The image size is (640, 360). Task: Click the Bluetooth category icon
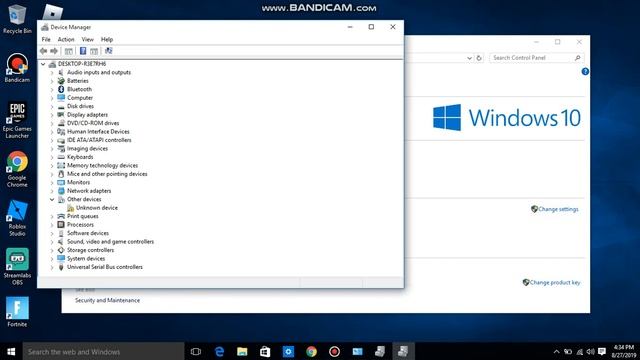pyautogui.click(x=61, y=89)
